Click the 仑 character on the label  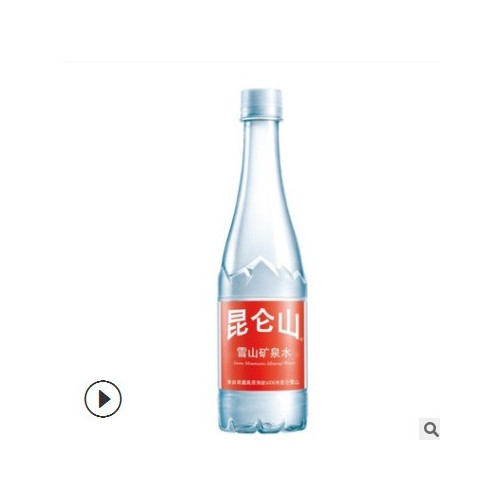click(263, 322)
